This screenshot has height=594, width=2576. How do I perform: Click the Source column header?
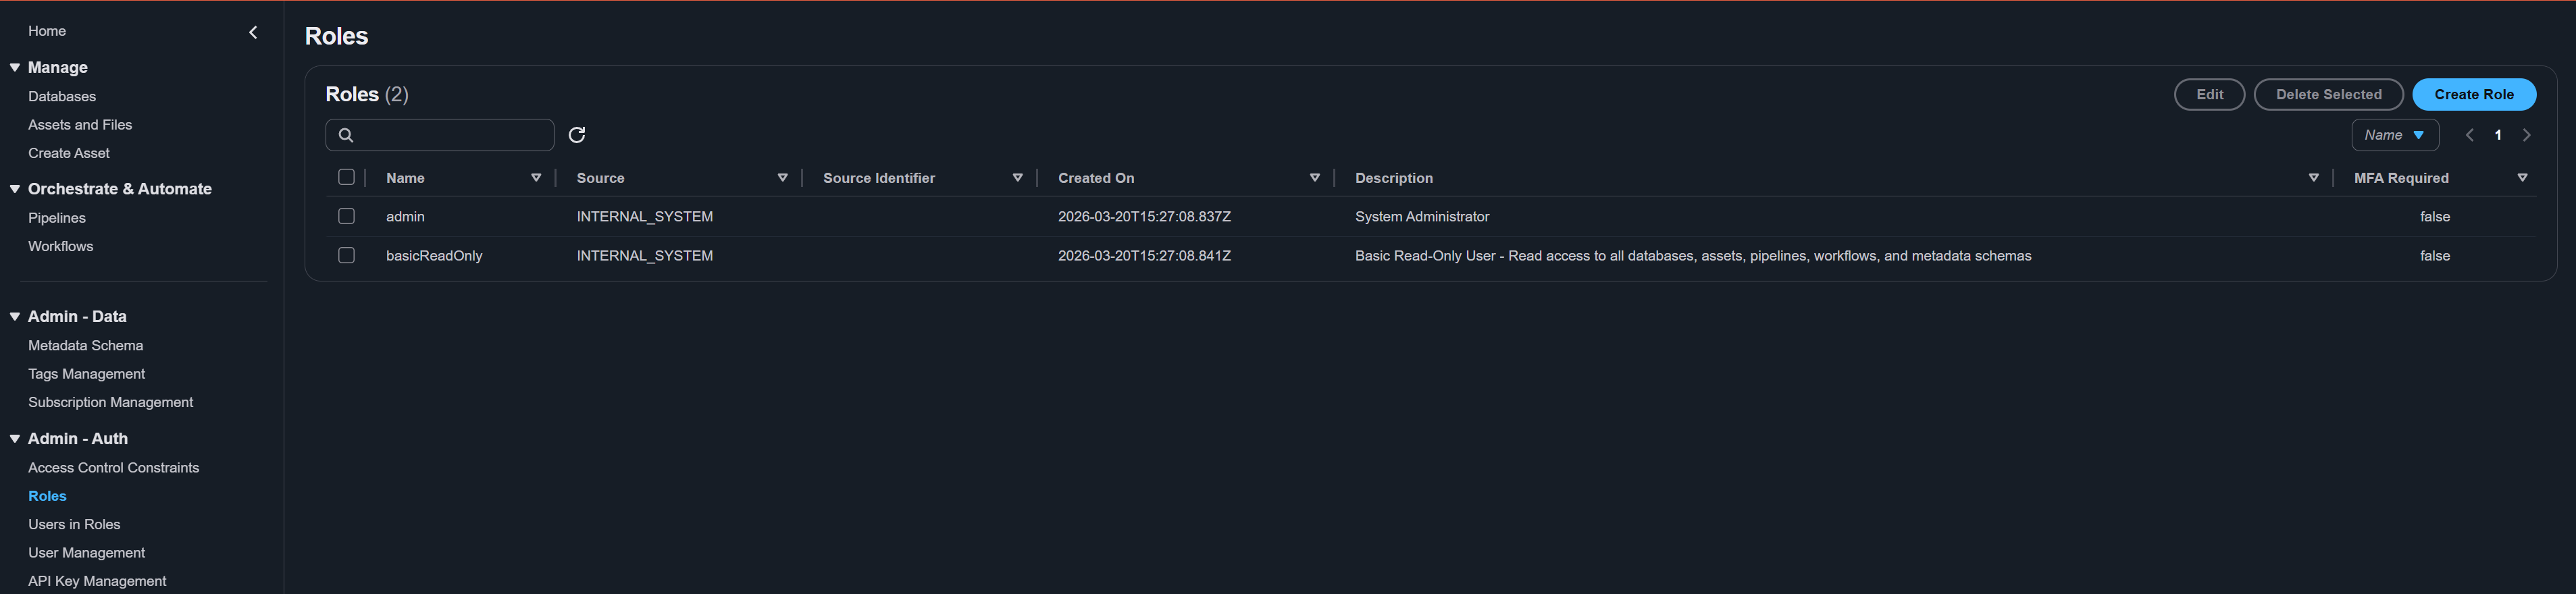click(x=600, y=178)
